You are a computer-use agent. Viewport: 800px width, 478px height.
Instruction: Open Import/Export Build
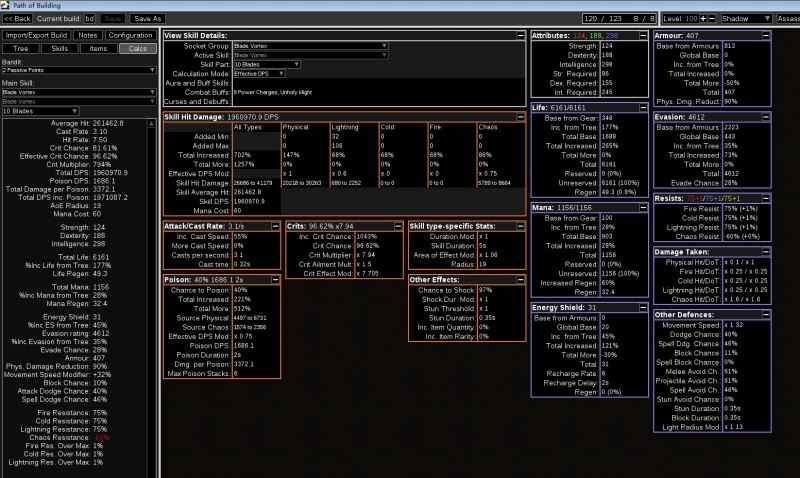[36, 35]
